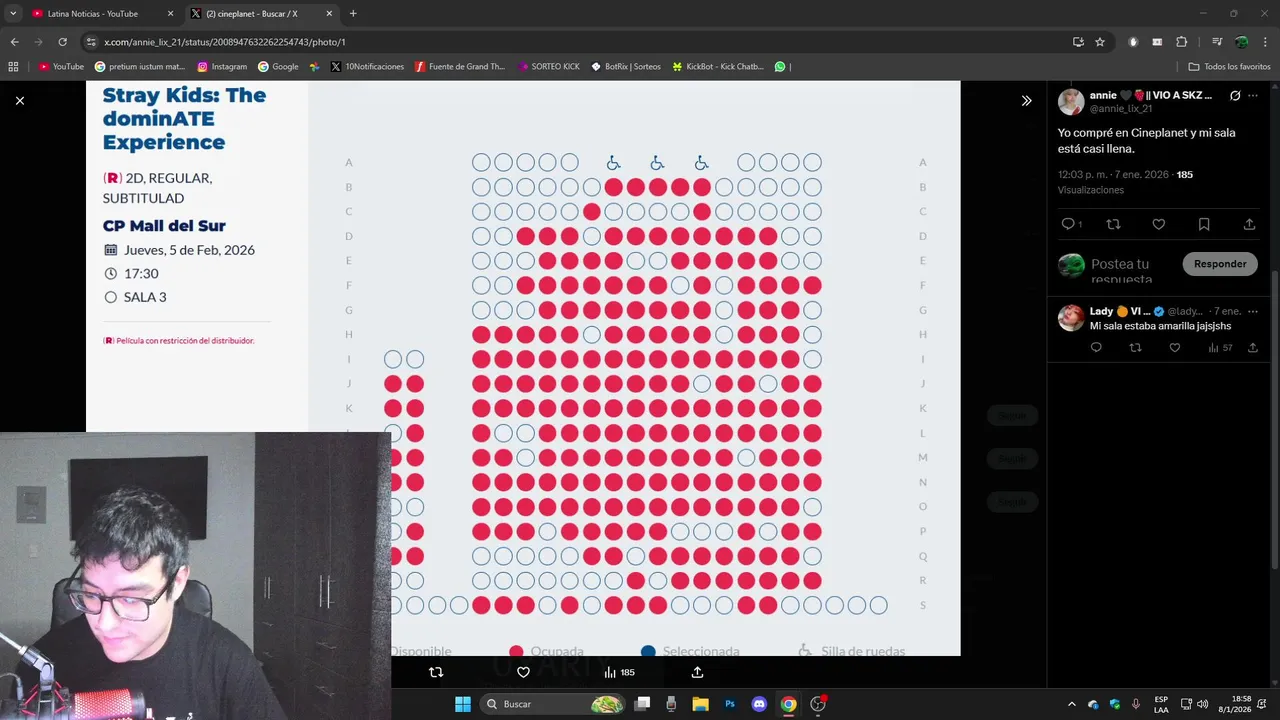Bookmark annie's tweet
1280x720 pixels.
[x=1204, y=224]
